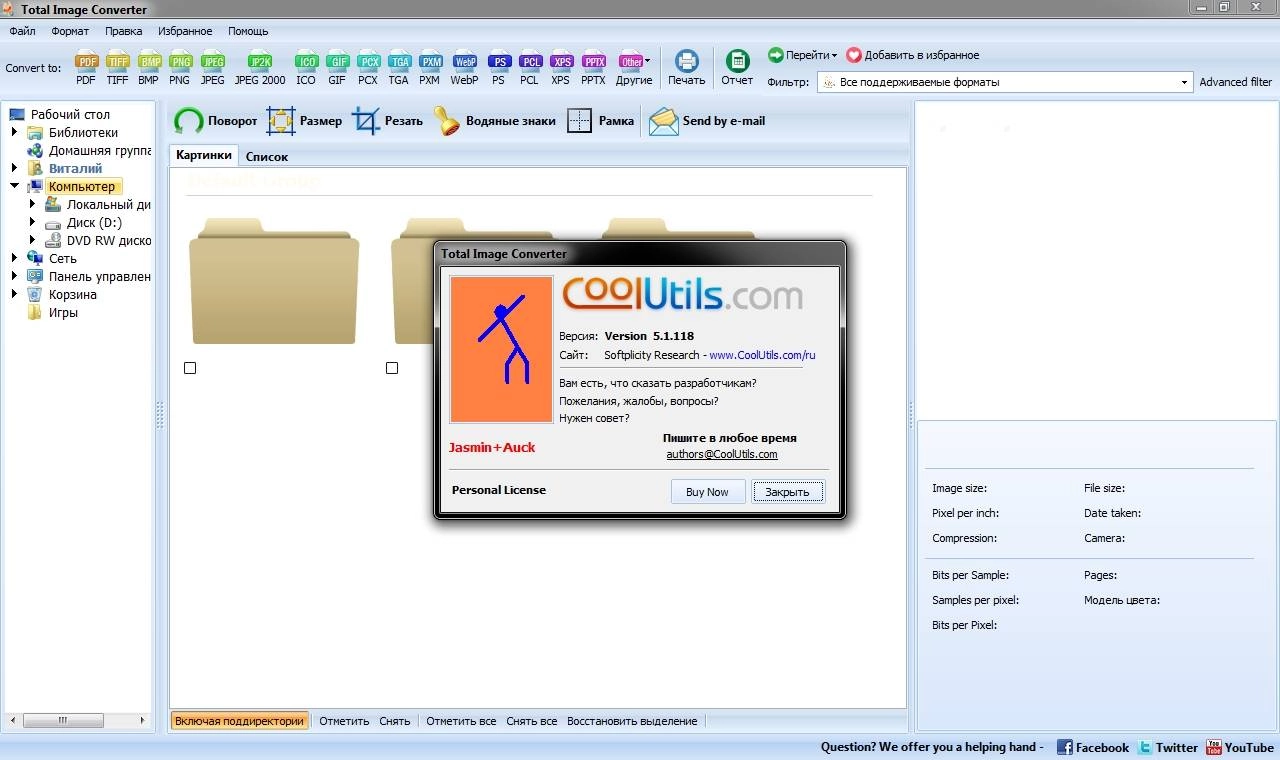Image resolution: width=1280 pixels, height=760 pixels.
Task: Click Восстановить выделение
Action: pyautogui.click(x=632, y=721)
